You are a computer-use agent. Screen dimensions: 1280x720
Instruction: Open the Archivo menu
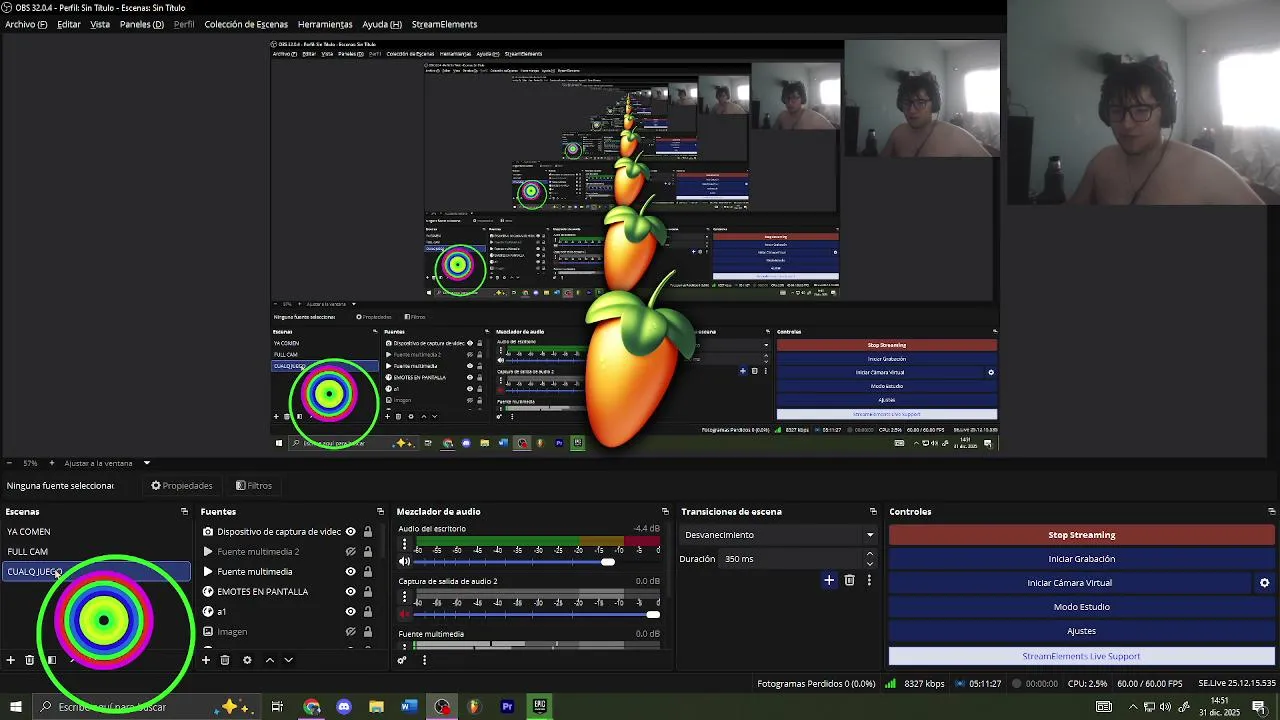26,24
